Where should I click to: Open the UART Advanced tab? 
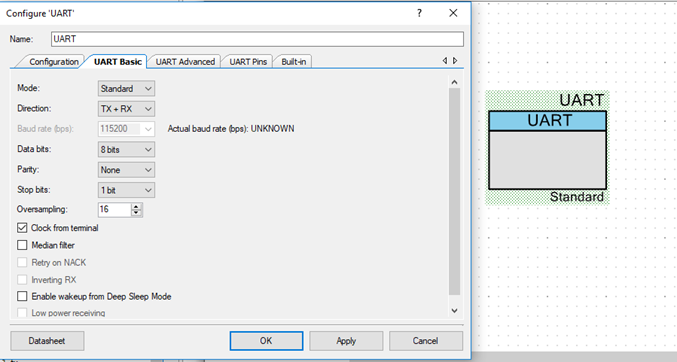(185, 62)
